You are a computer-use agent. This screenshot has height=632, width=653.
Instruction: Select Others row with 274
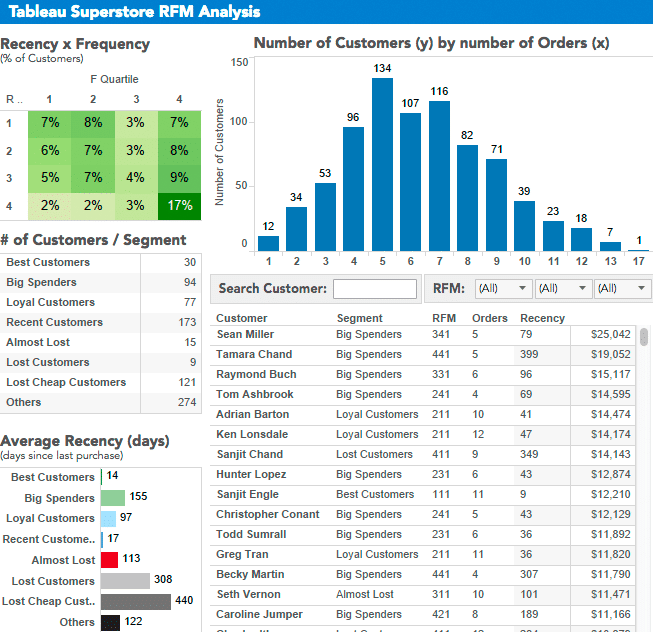[101, 402]
